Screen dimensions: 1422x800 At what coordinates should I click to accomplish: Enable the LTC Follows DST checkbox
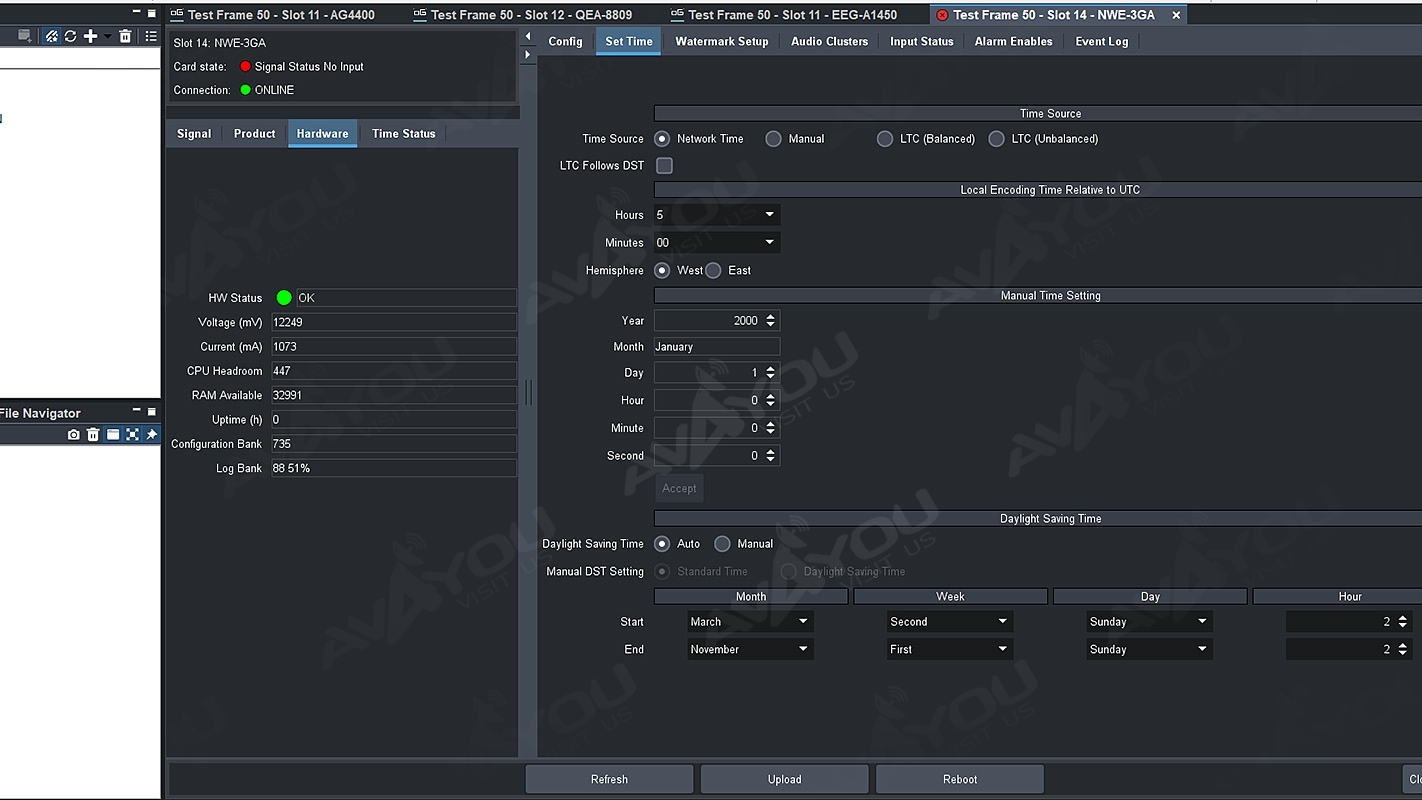pyautogui.click(x=664, y=166)
